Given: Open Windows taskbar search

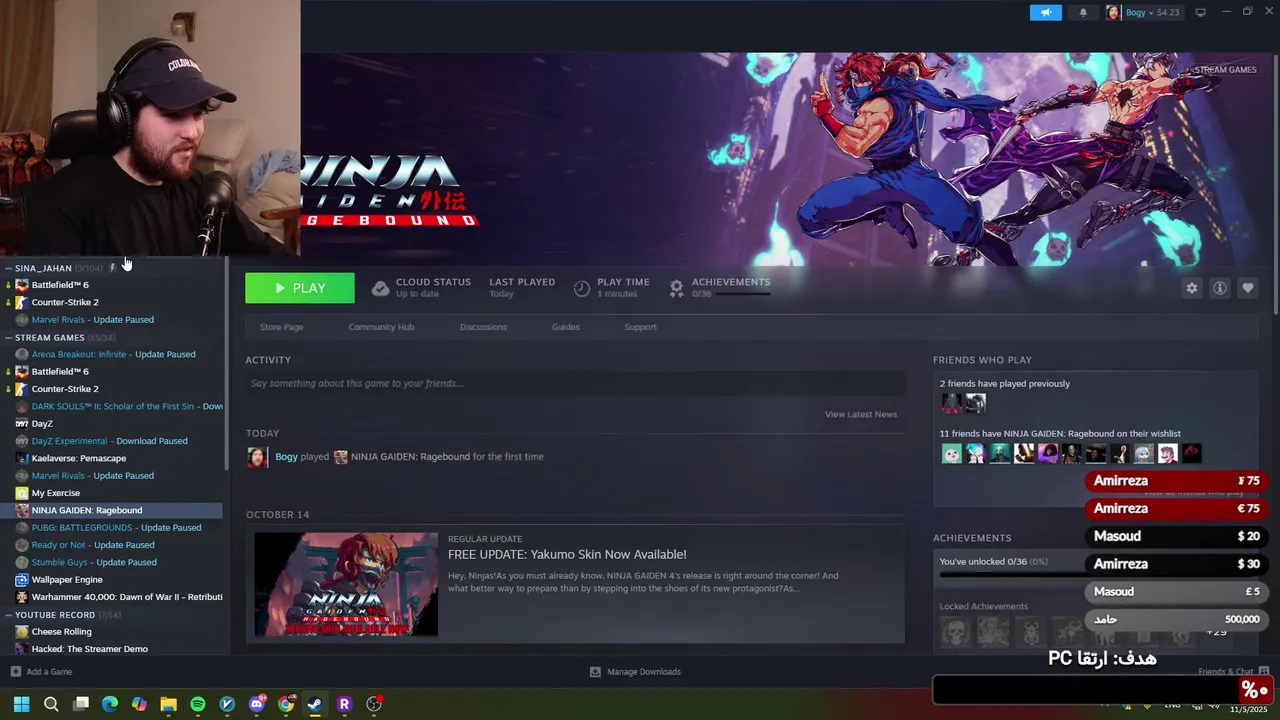Looking at the screenshot, I should (51, 704).
